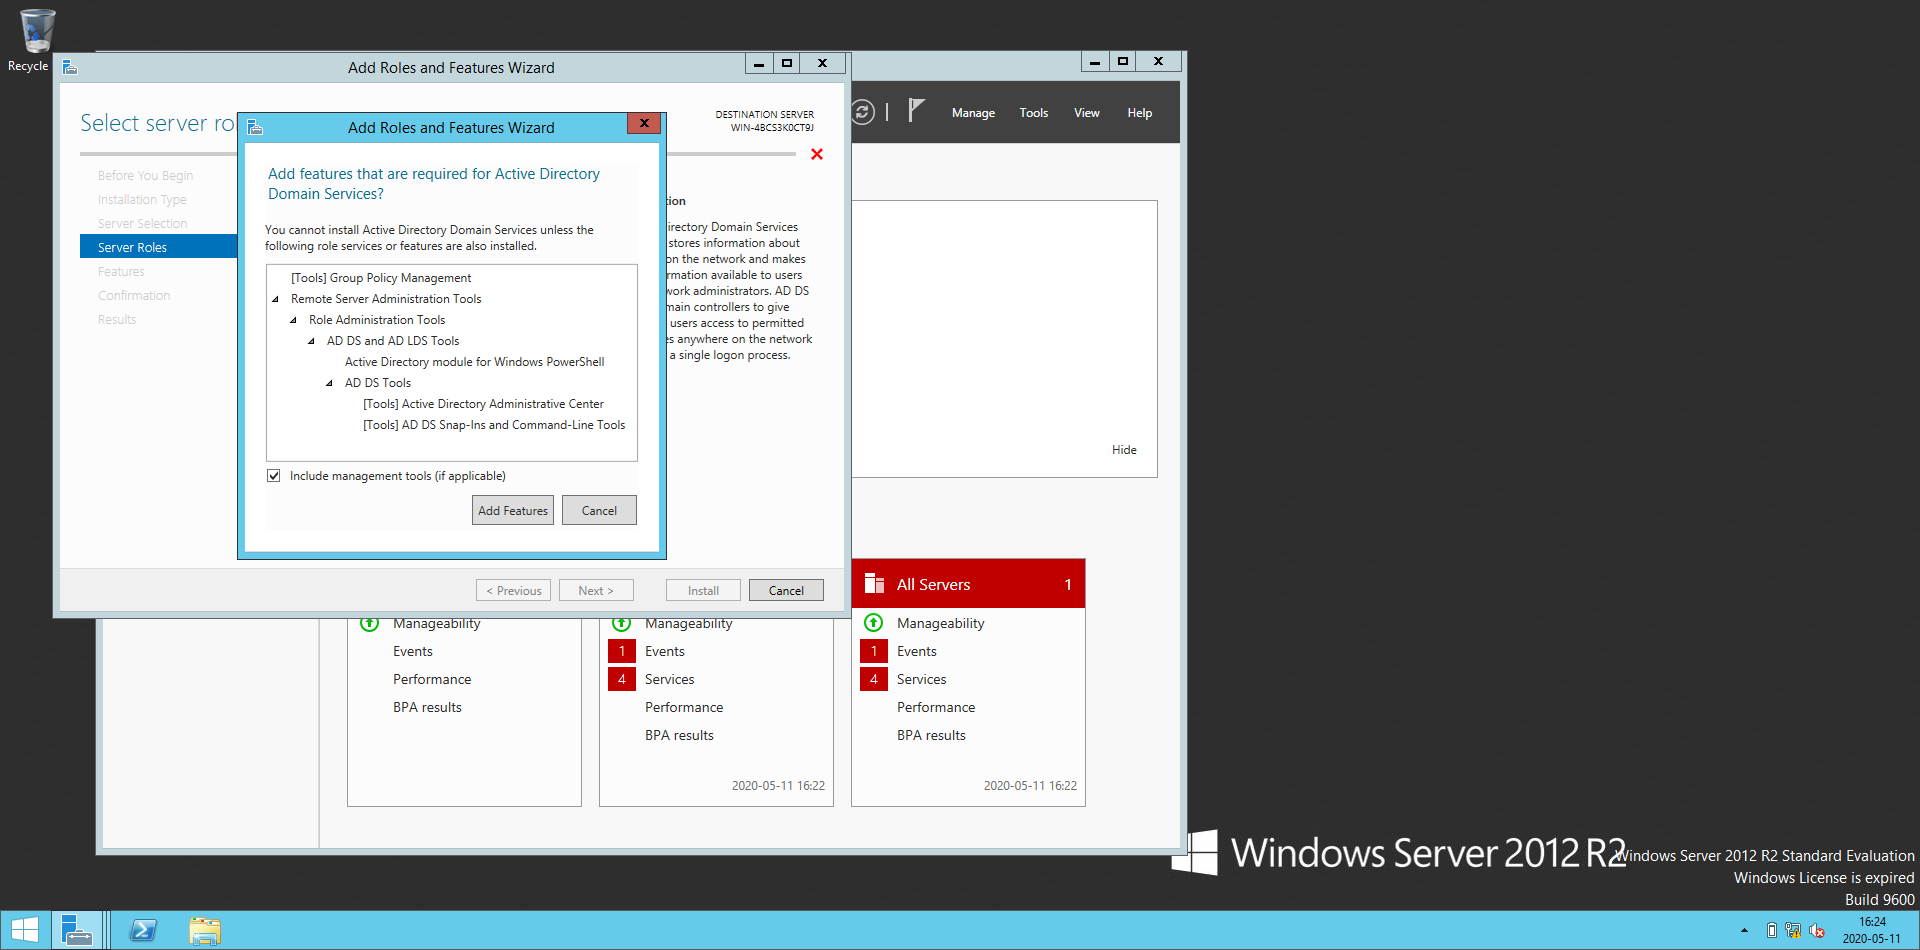The image size is (1920, 950).
Task: Launch PowerShell from the taskbar
Action: (x=143, y=930)
